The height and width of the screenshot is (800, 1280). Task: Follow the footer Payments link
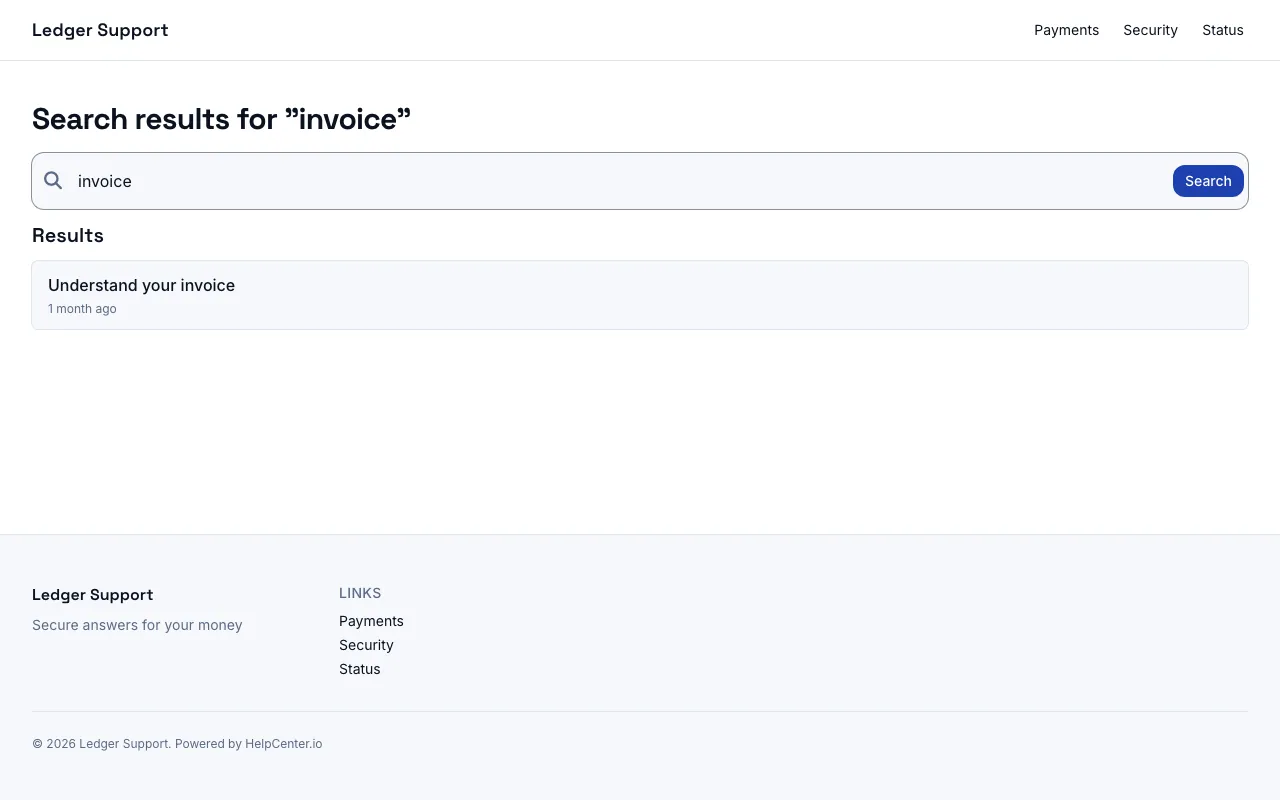pos(371,621)
